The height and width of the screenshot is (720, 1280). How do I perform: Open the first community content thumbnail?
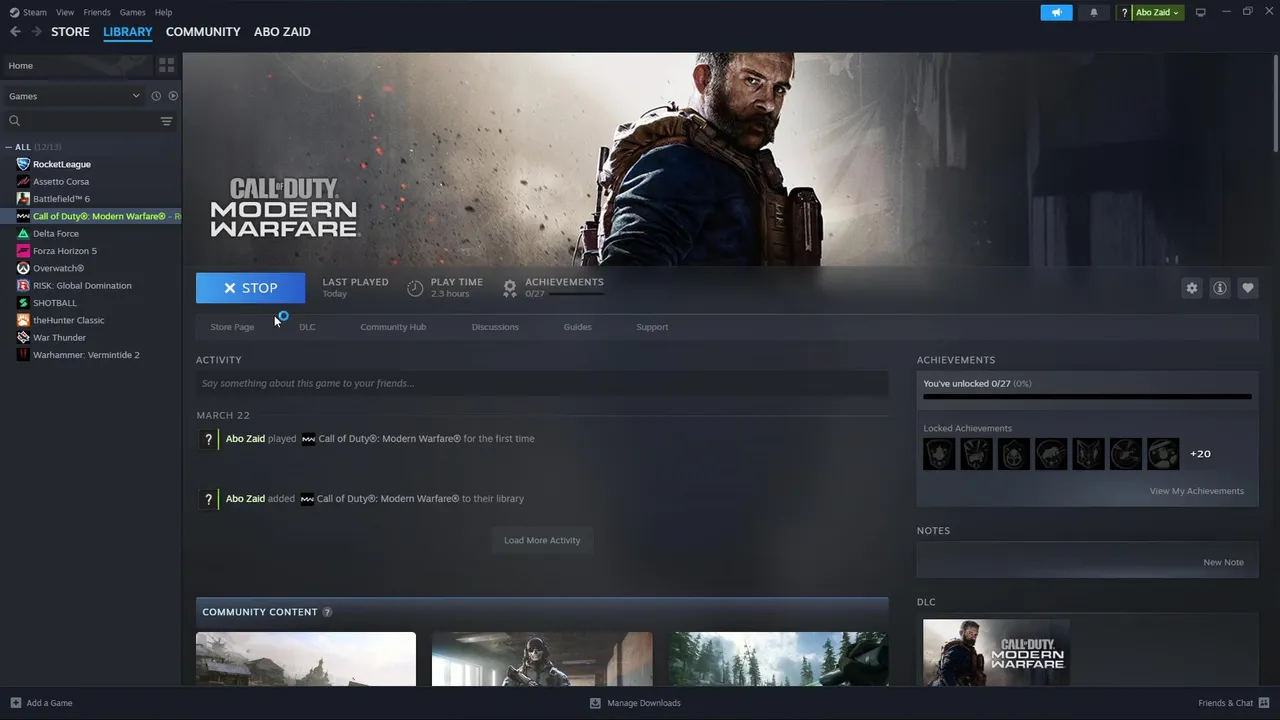tap(306, 659)
